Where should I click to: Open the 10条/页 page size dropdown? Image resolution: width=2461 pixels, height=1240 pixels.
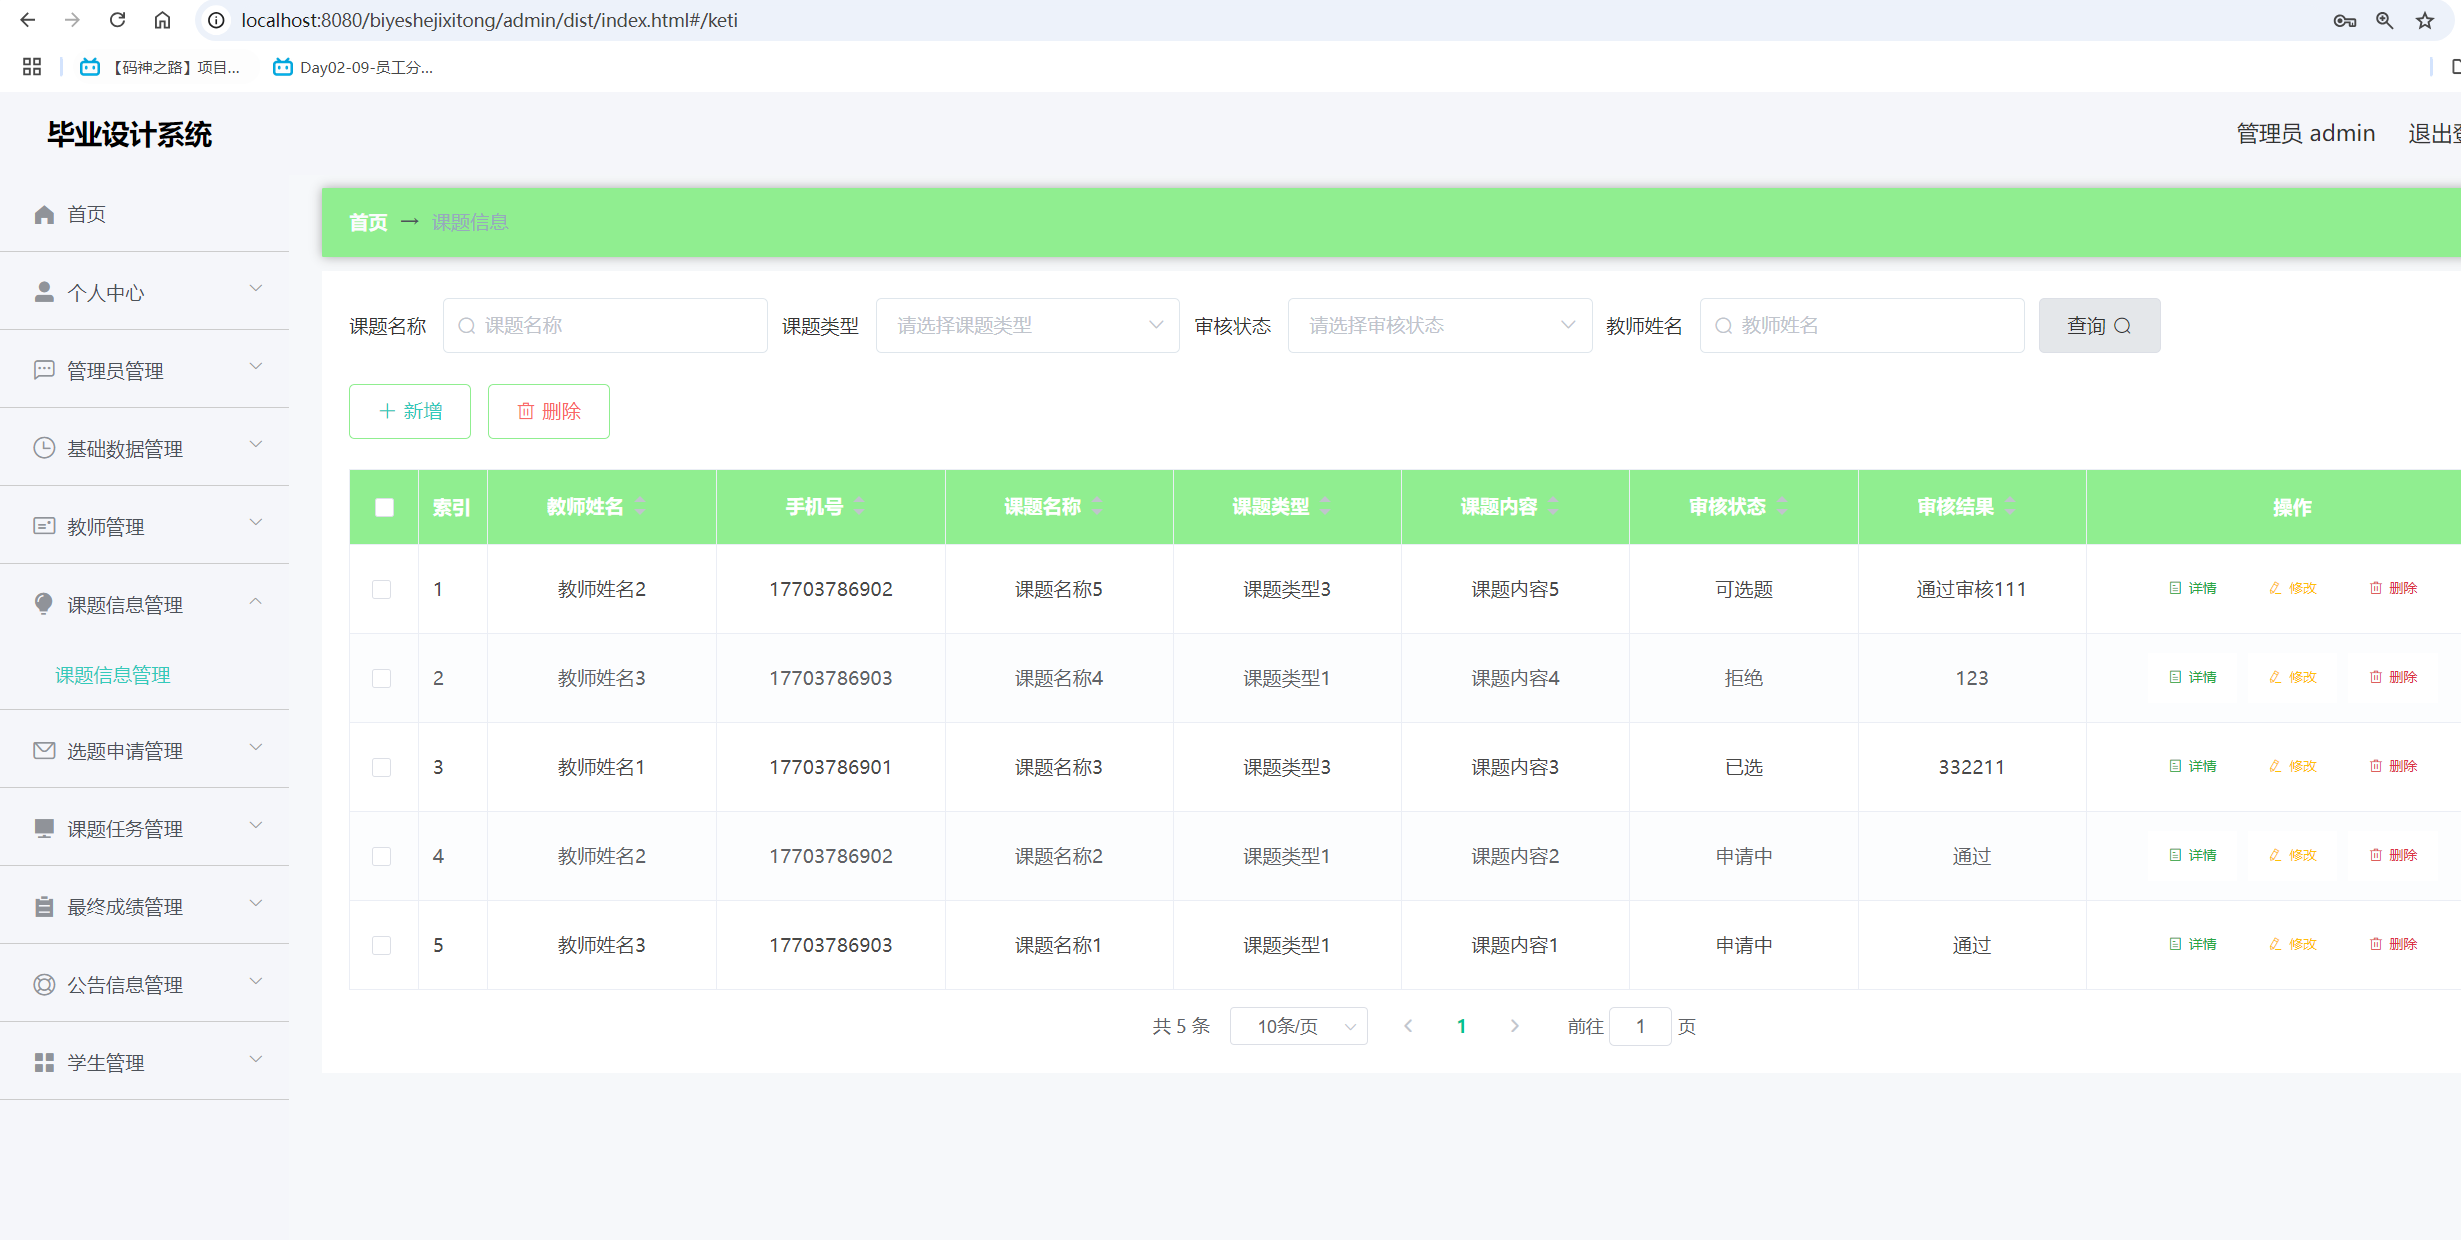point(1298,1026)
